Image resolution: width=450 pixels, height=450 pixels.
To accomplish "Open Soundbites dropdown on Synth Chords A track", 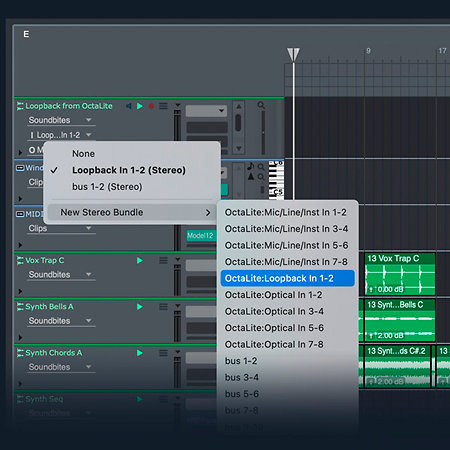I will [60, 367].
